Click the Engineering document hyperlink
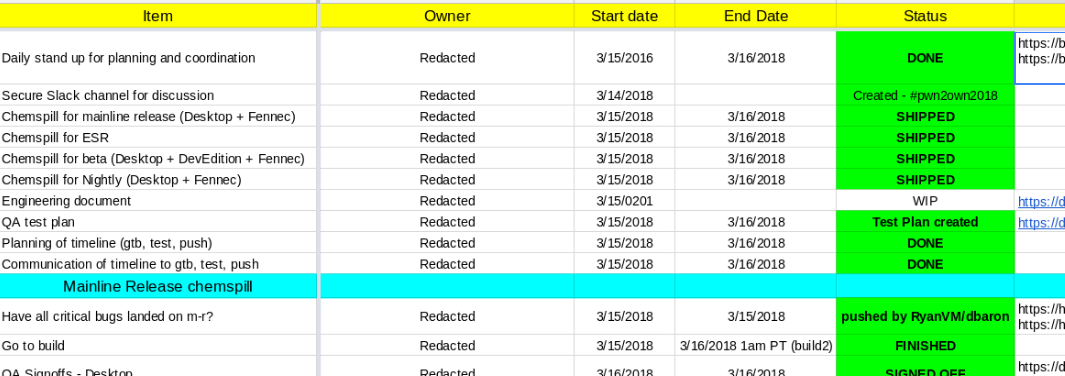1065x376 pixels. click(1041, 202)
